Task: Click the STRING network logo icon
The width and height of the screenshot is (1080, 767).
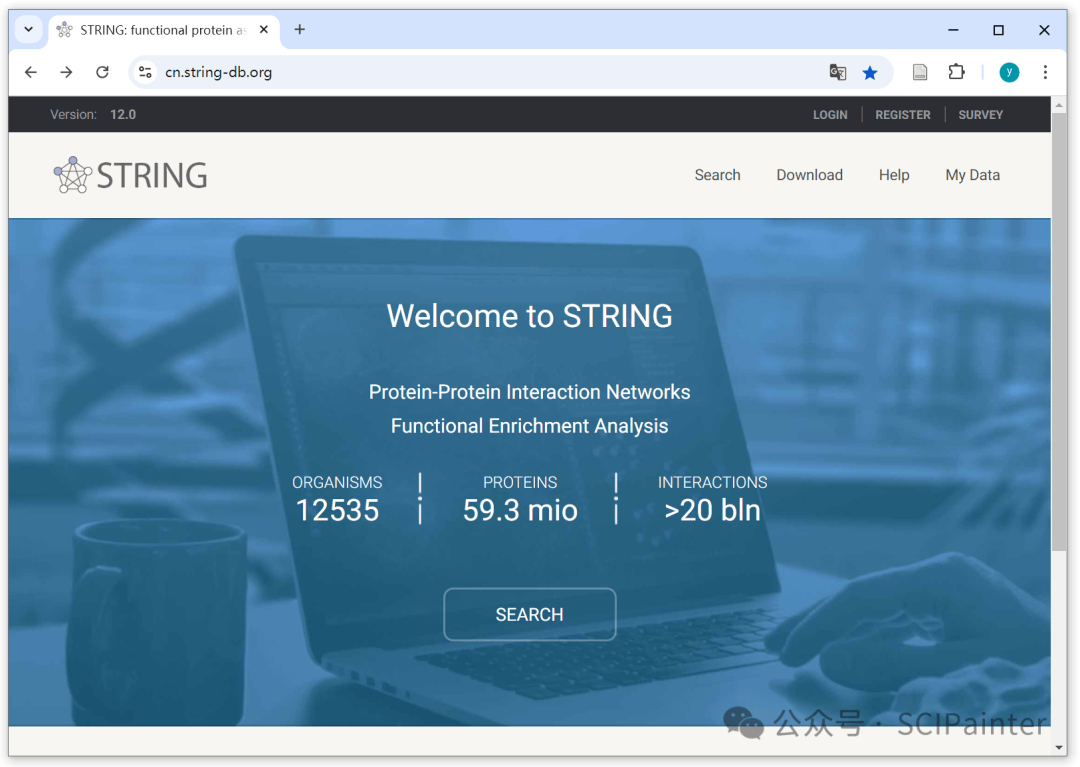Action: (73, 175)
